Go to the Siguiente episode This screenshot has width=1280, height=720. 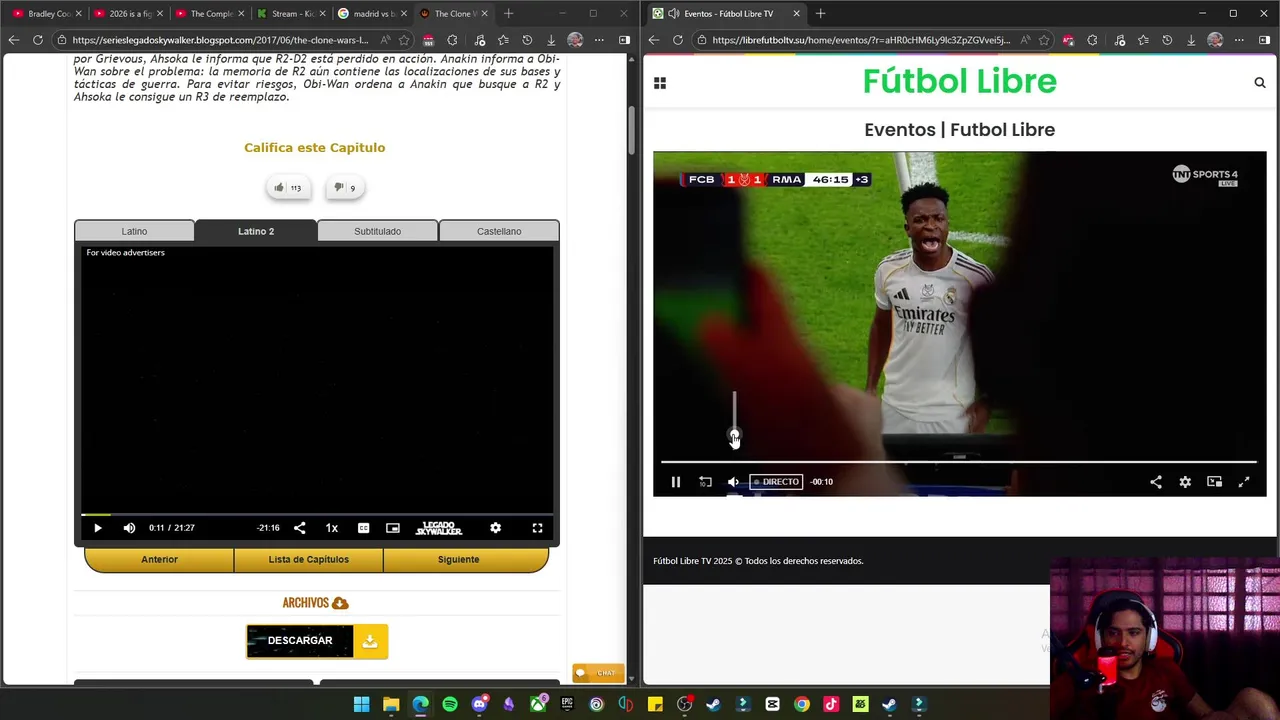[x=458, y=559]
